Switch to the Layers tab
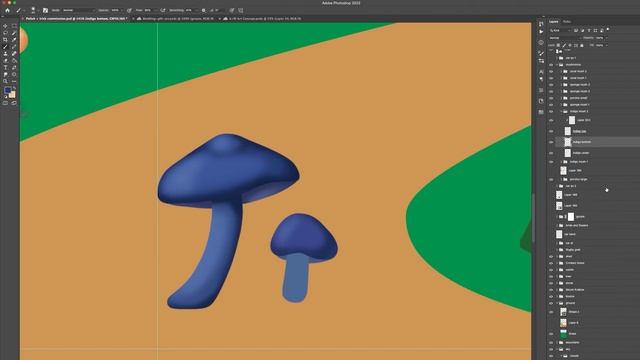 coord(553,22)
